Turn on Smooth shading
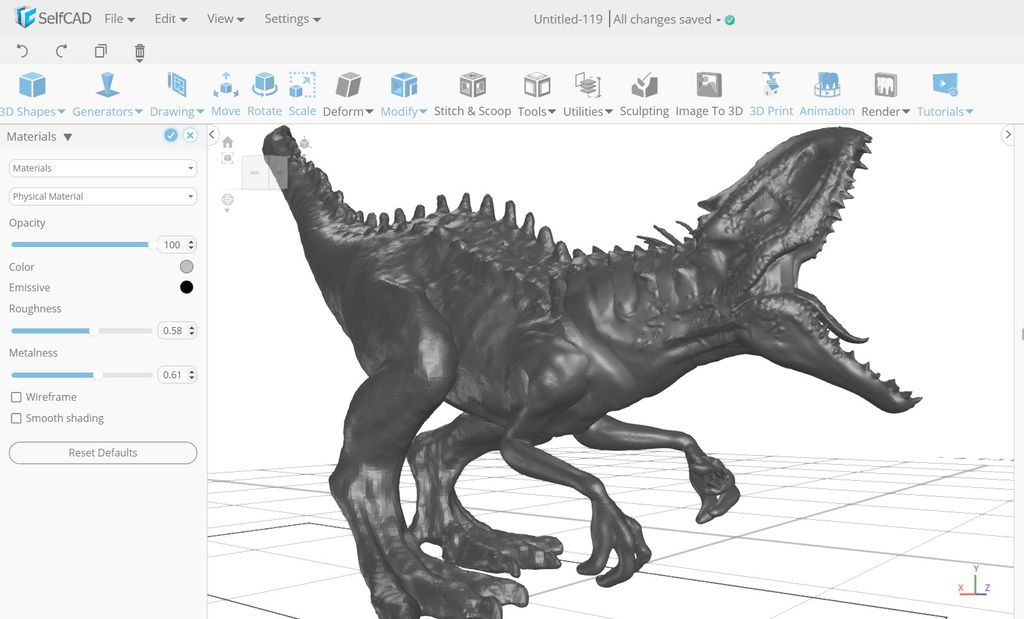The image size is (1024, 619). 16,418
